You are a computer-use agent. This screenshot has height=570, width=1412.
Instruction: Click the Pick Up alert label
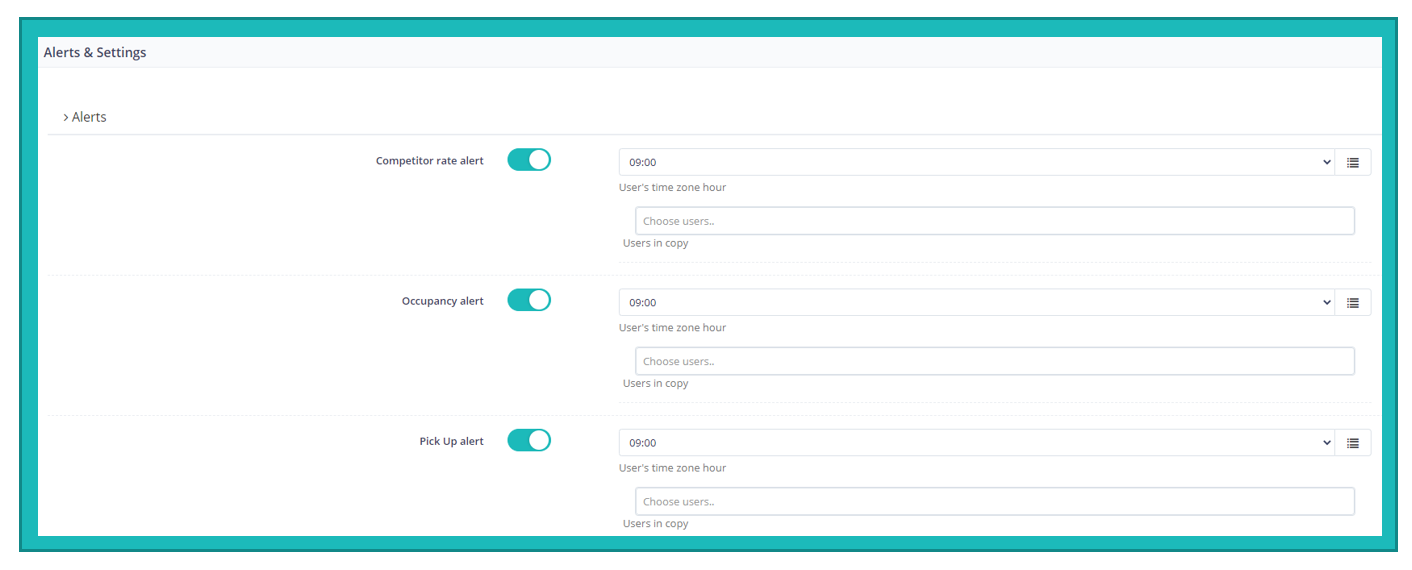452,441
